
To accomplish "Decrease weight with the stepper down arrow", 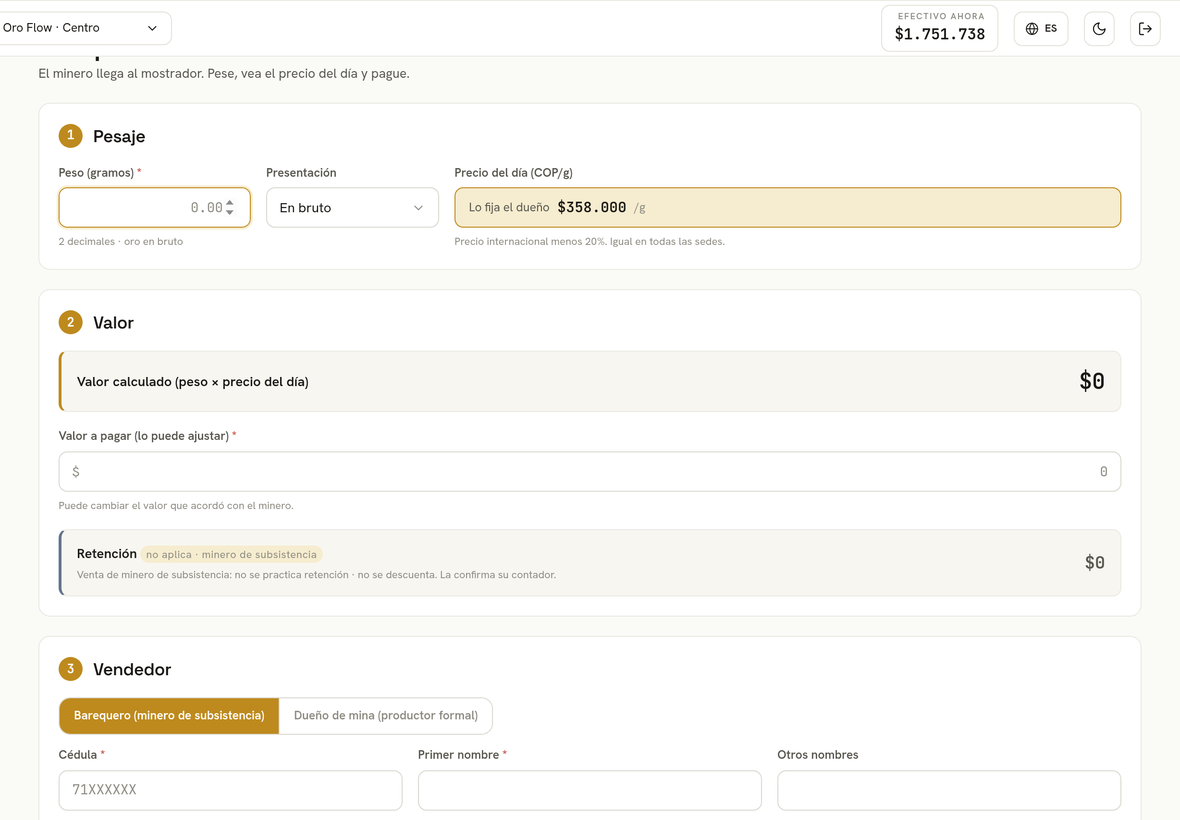I will click(230, 212).
